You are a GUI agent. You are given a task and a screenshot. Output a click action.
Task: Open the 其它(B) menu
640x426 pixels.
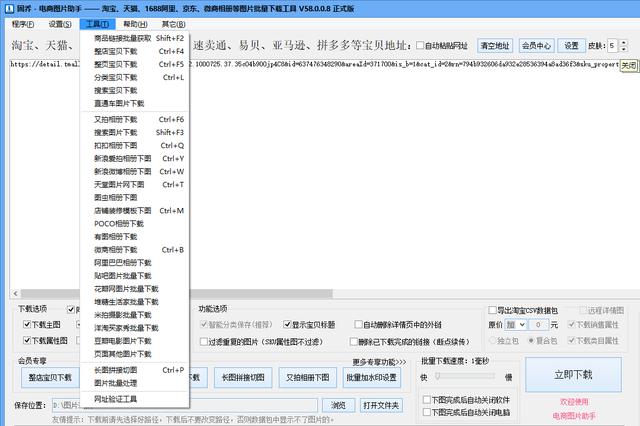[173, 24]
